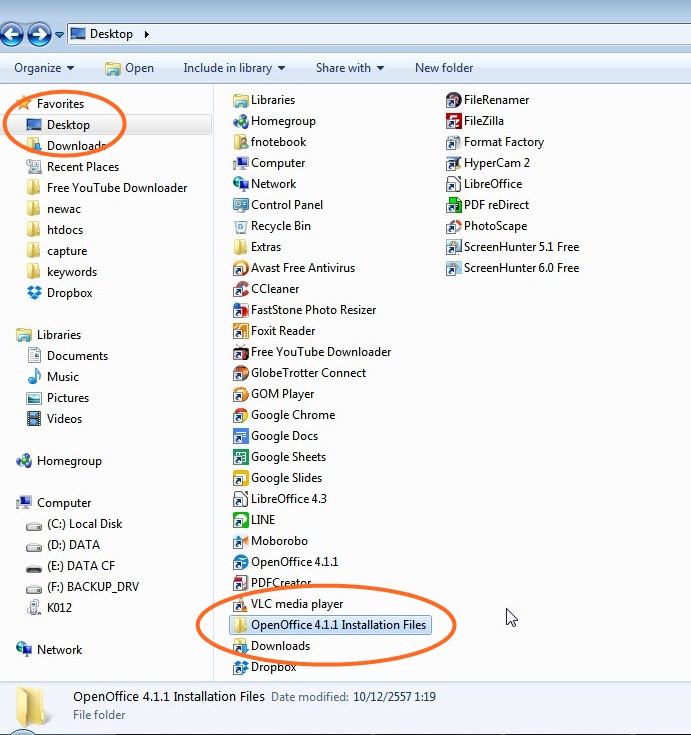Screen dimensions: 691x735
Task: Open the (E:) DATA CF drive
Action: (x=70, y=566)
